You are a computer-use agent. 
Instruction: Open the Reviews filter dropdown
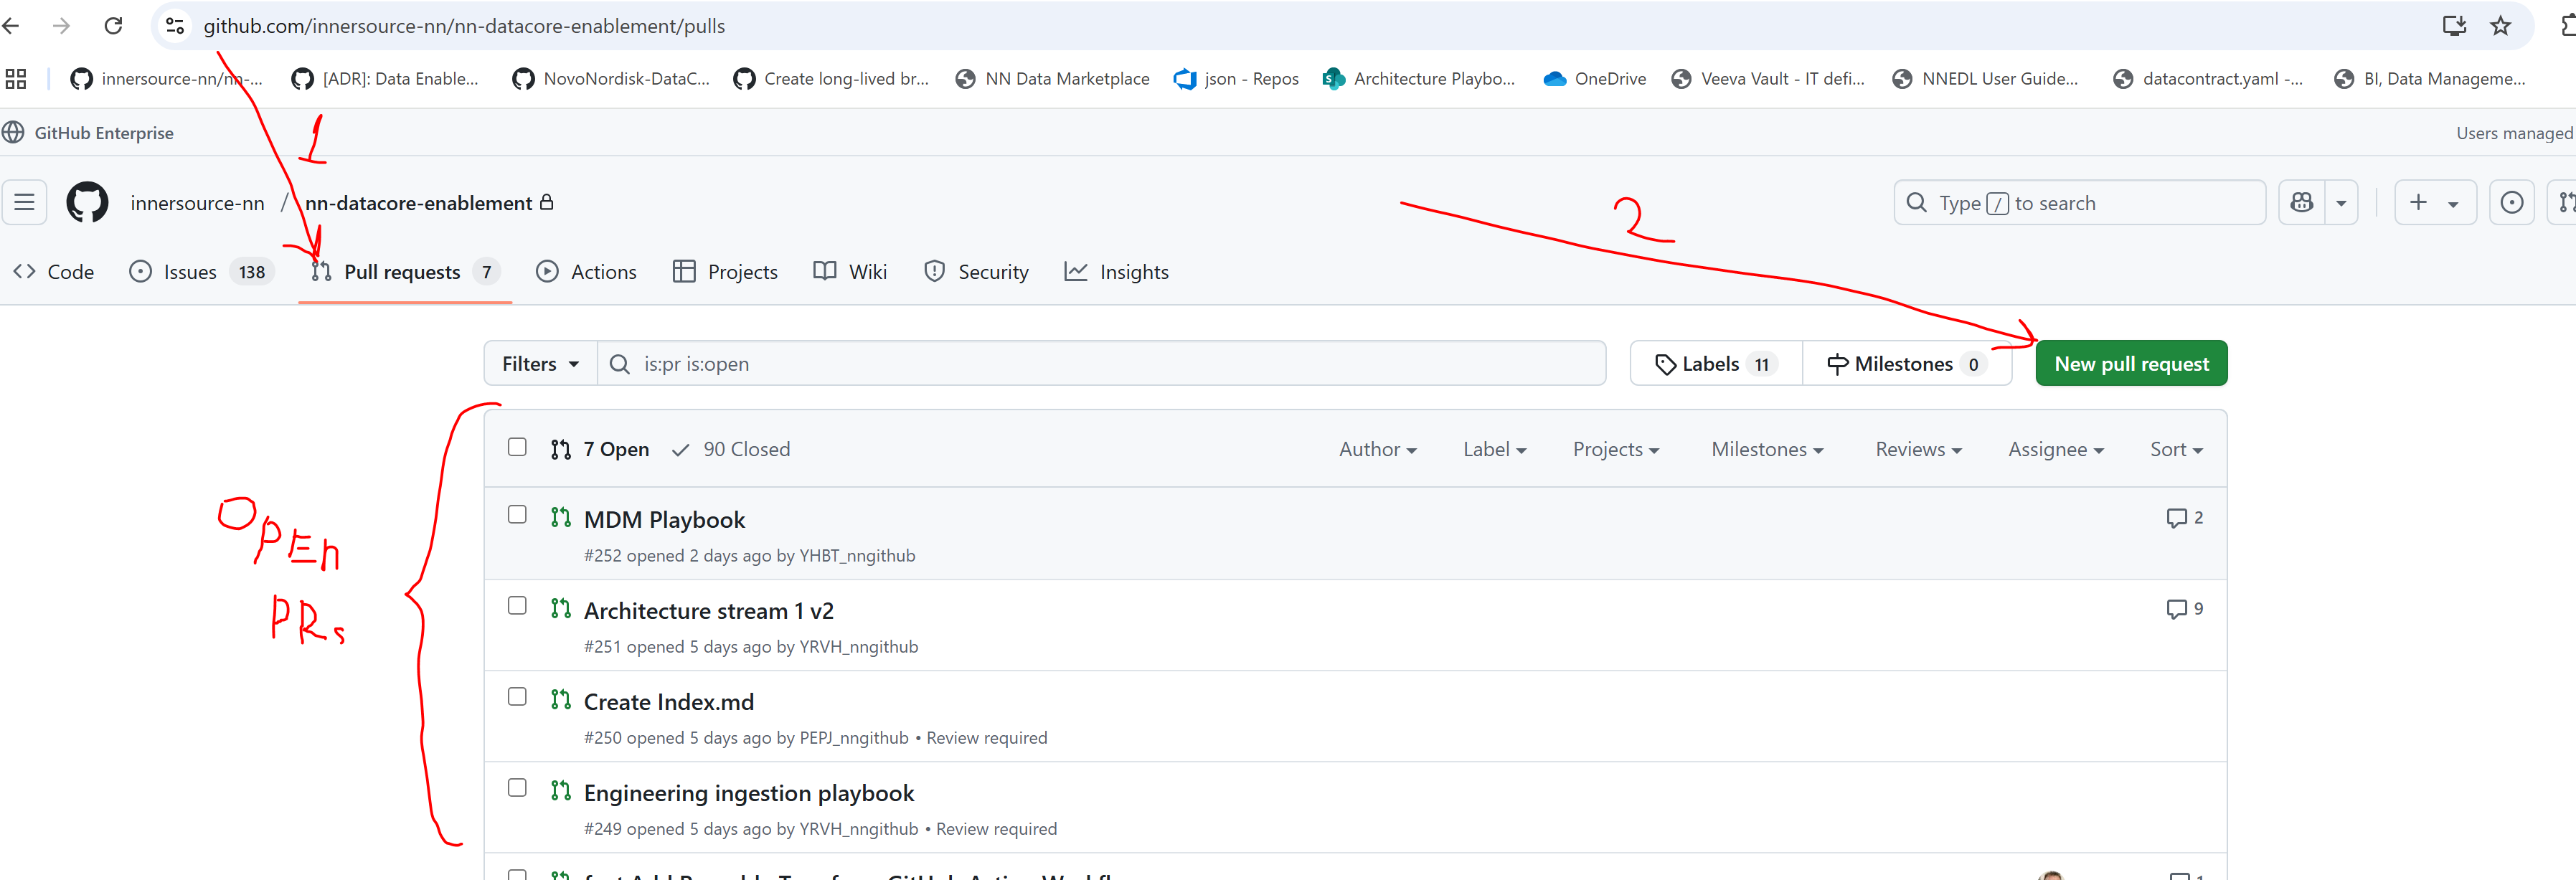point(1918,450)
